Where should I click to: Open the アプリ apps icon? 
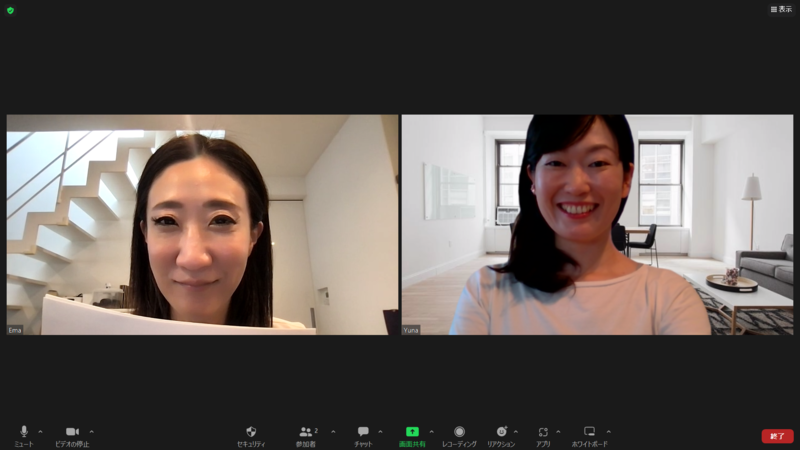click(x=543, y=432)
